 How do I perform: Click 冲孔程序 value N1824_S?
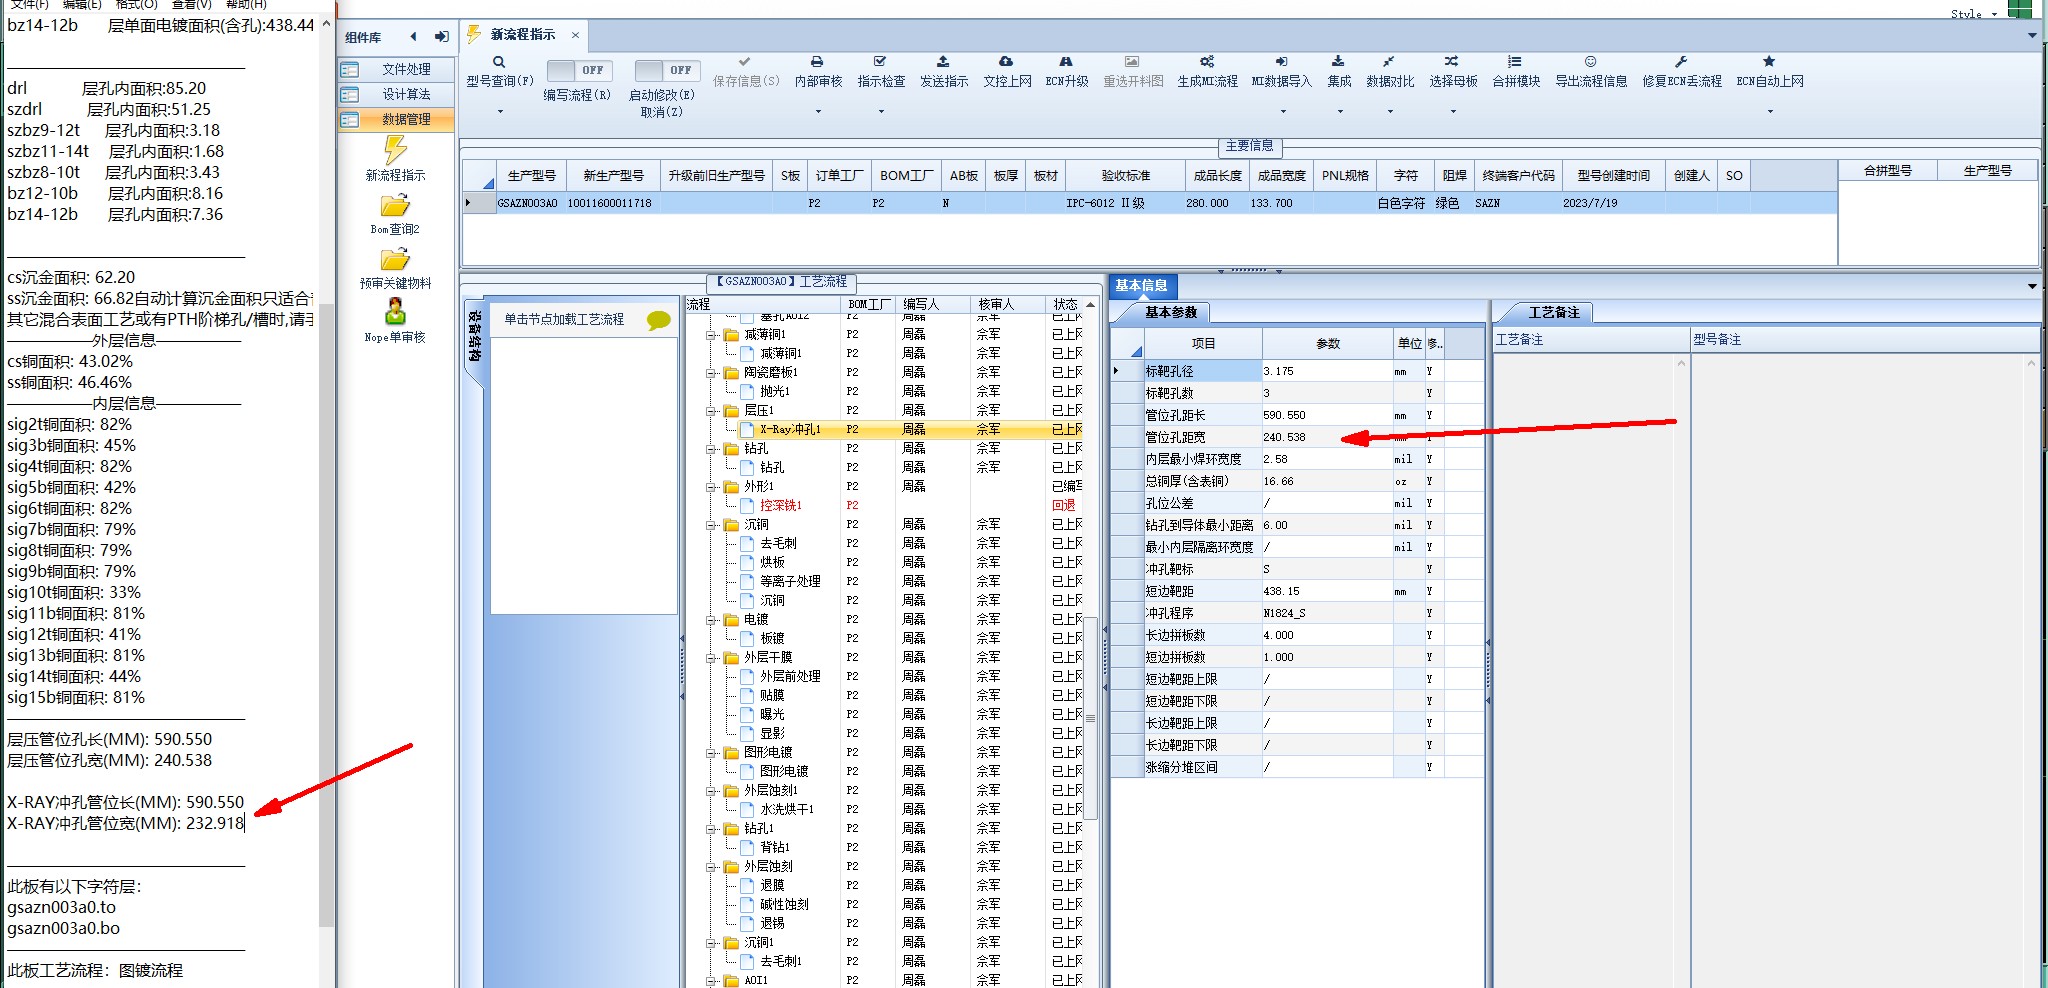[x=1327, y=613]
